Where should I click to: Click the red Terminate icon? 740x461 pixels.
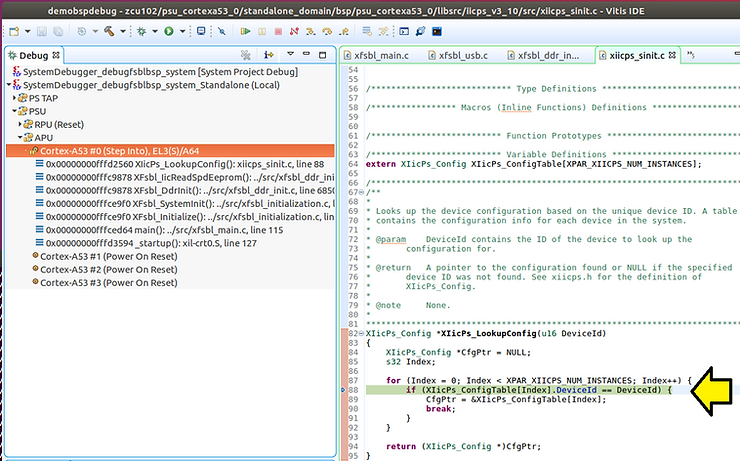coord(278,31)
